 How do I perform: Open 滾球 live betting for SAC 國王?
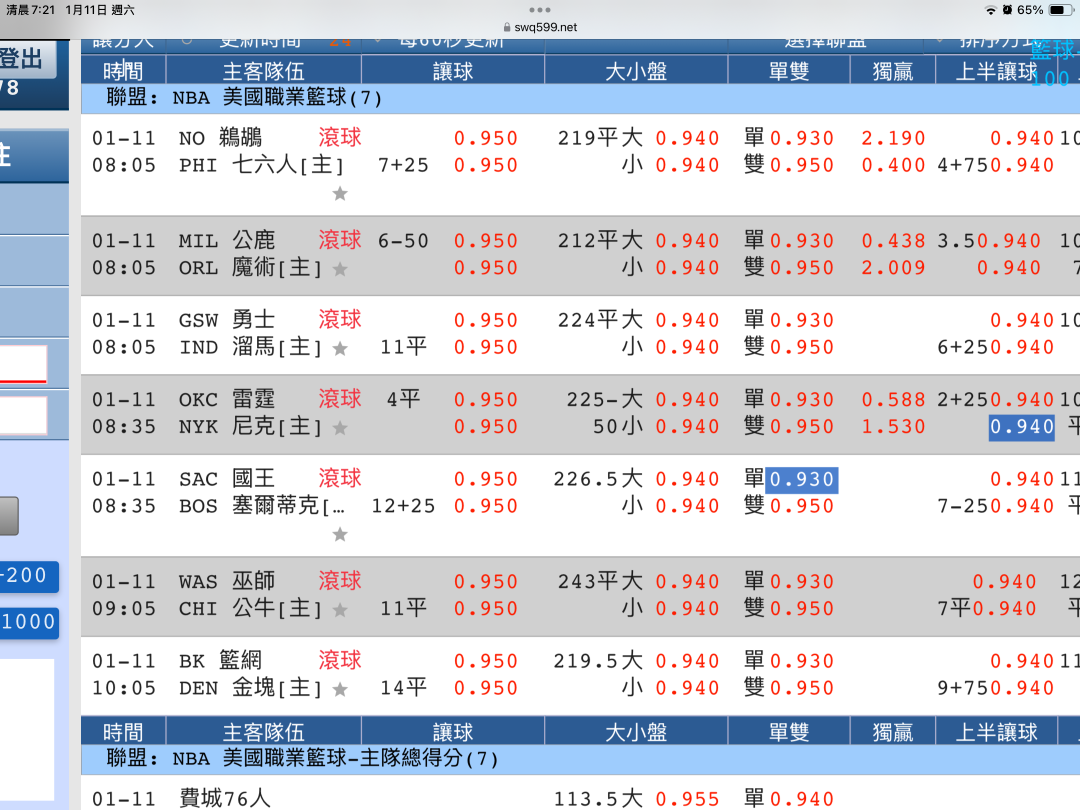(x=340, y=478)
